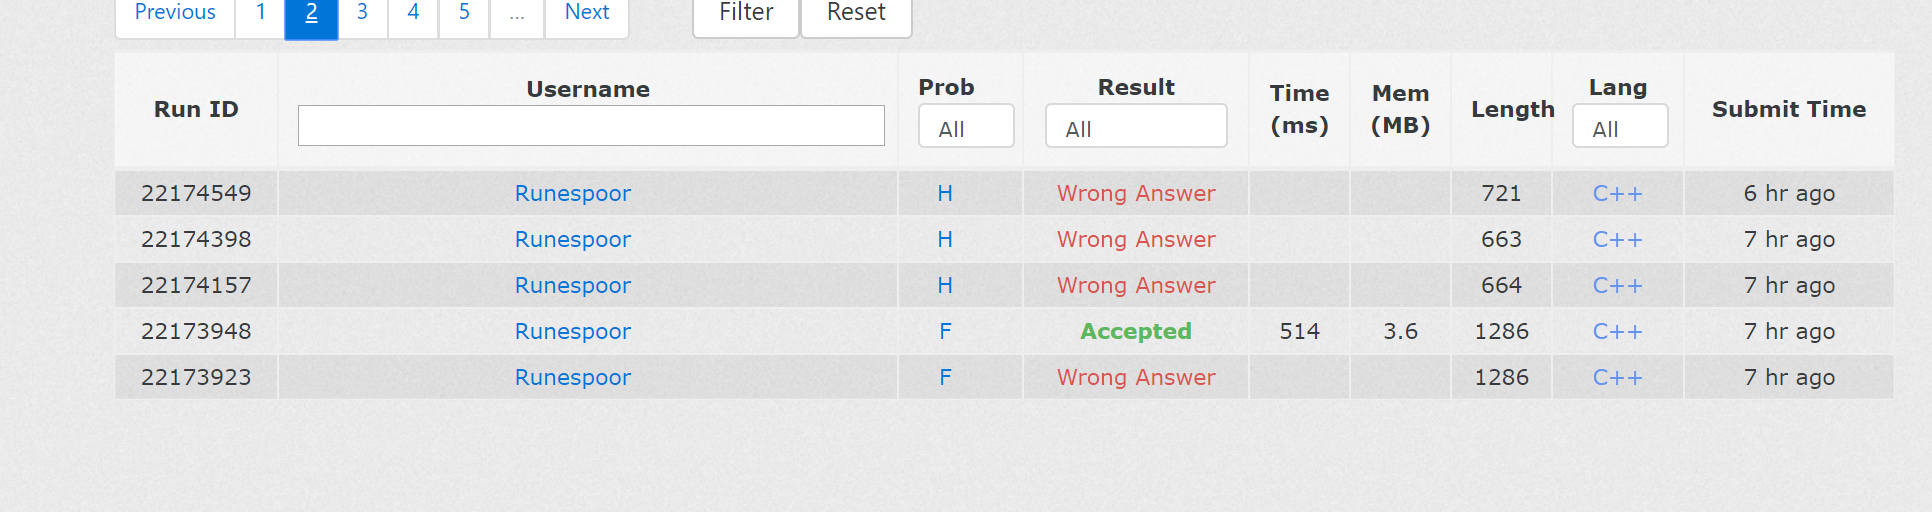The height and width of the screenshot is (512, 1932).
Task: Open page 1 of submissions
Action: 260,13
